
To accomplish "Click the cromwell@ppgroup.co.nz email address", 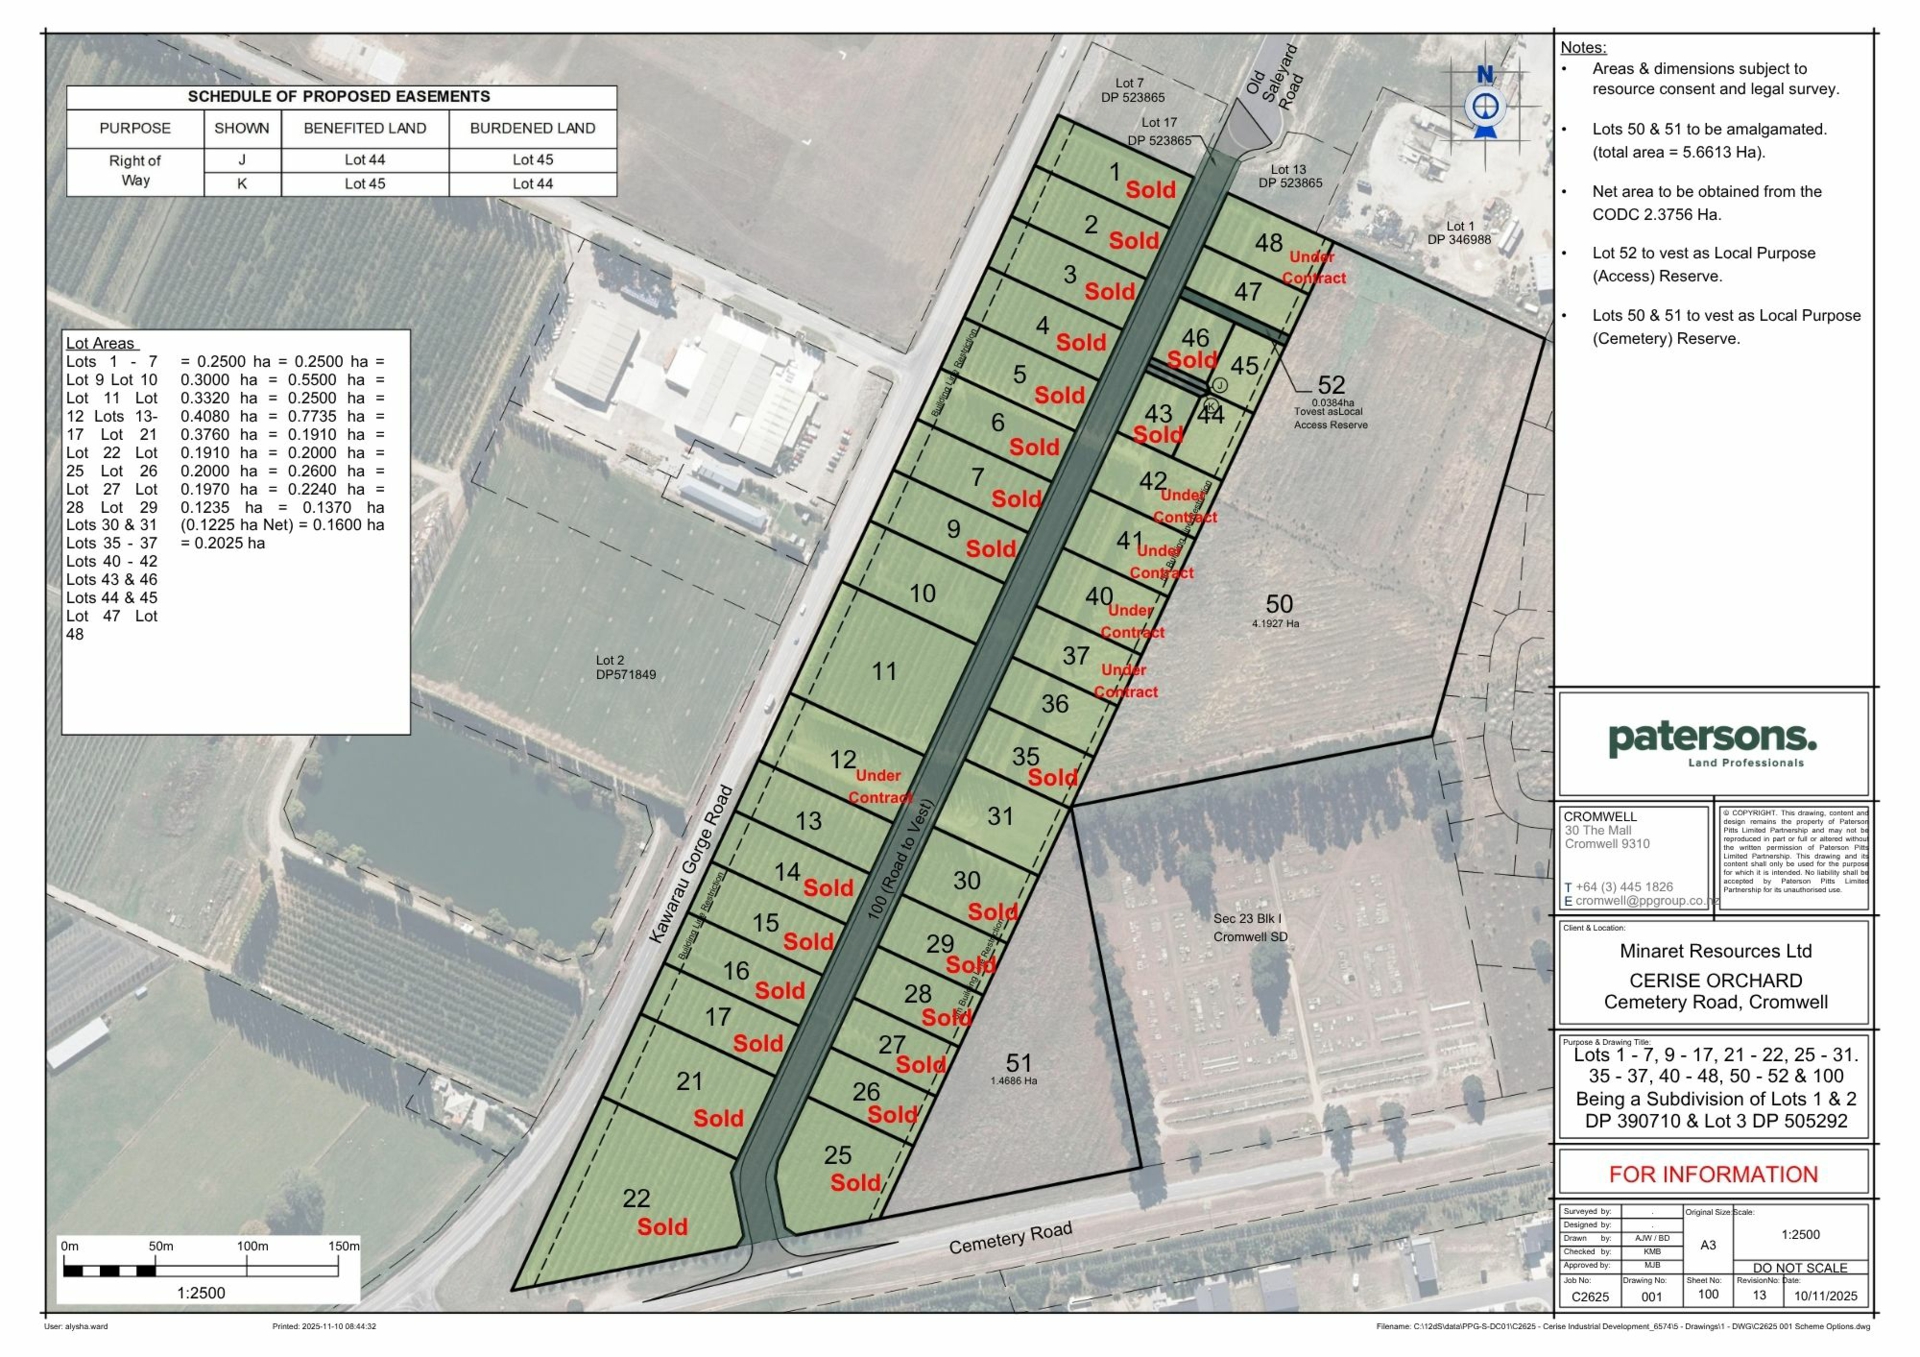I will click(1646, 900).
